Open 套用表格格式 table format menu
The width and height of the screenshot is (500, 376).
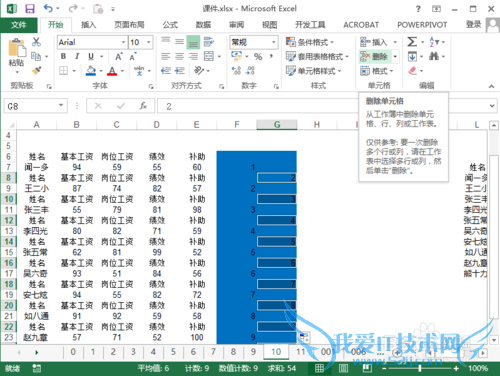[x=317, y=57]
